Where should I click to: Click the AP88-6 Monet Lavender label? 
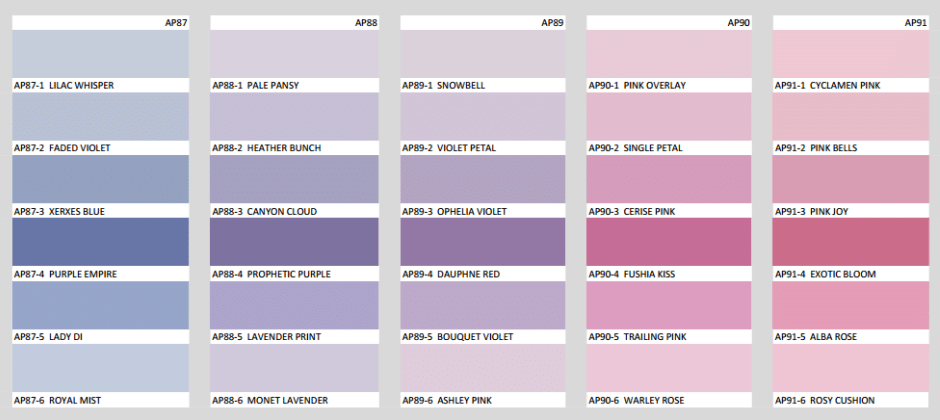click(270, 400)
